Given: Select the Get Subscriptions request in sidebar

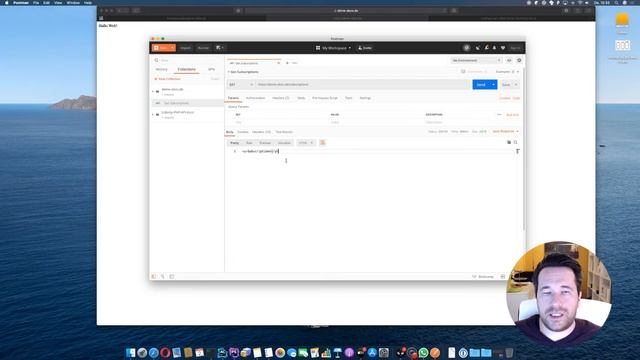Looking at the screenshot, I should point(188,103).
